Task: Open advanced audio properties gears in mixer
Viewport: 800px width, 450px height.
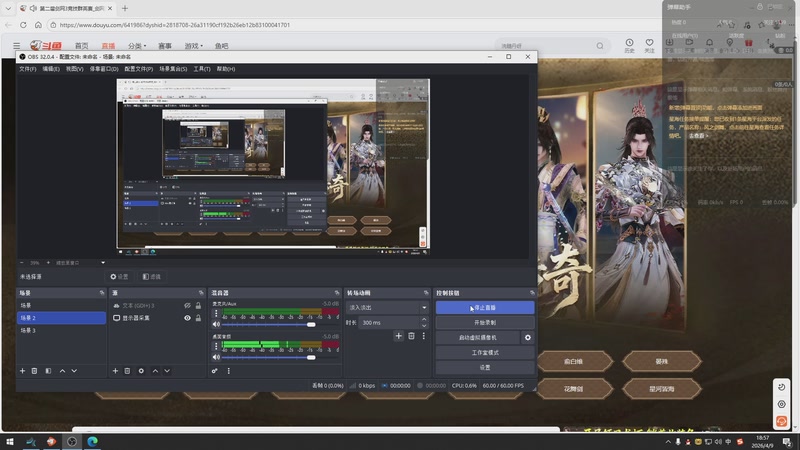Action: point(215,371)
